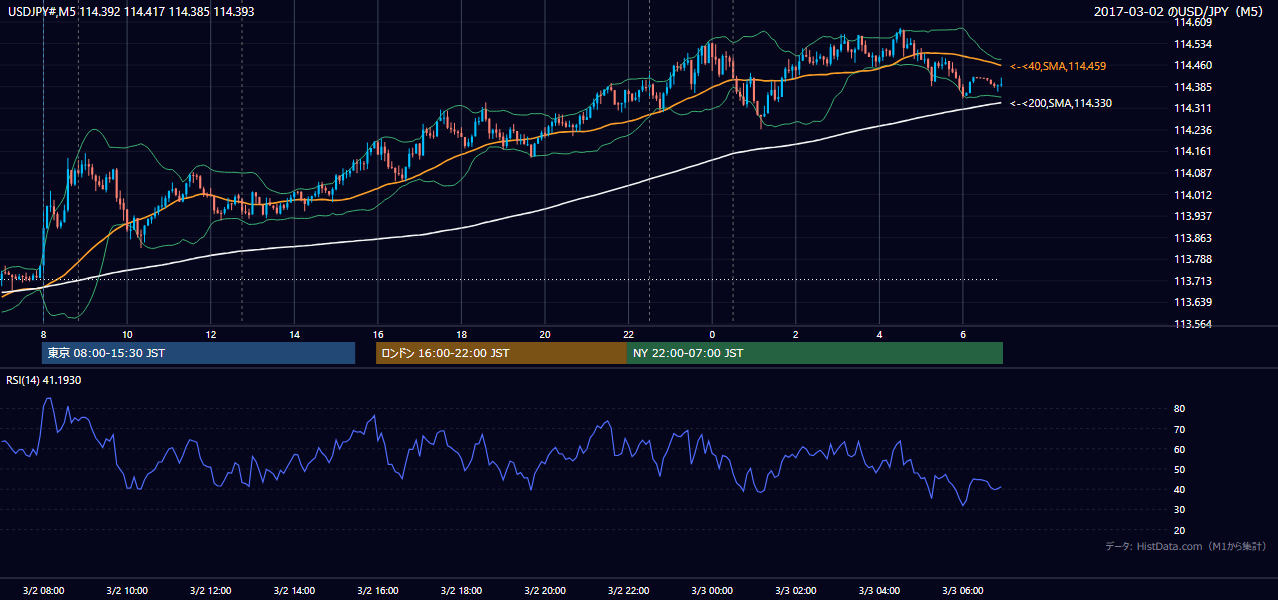
Task: Select the 3/2 12:00 time label
Action: 210,591
